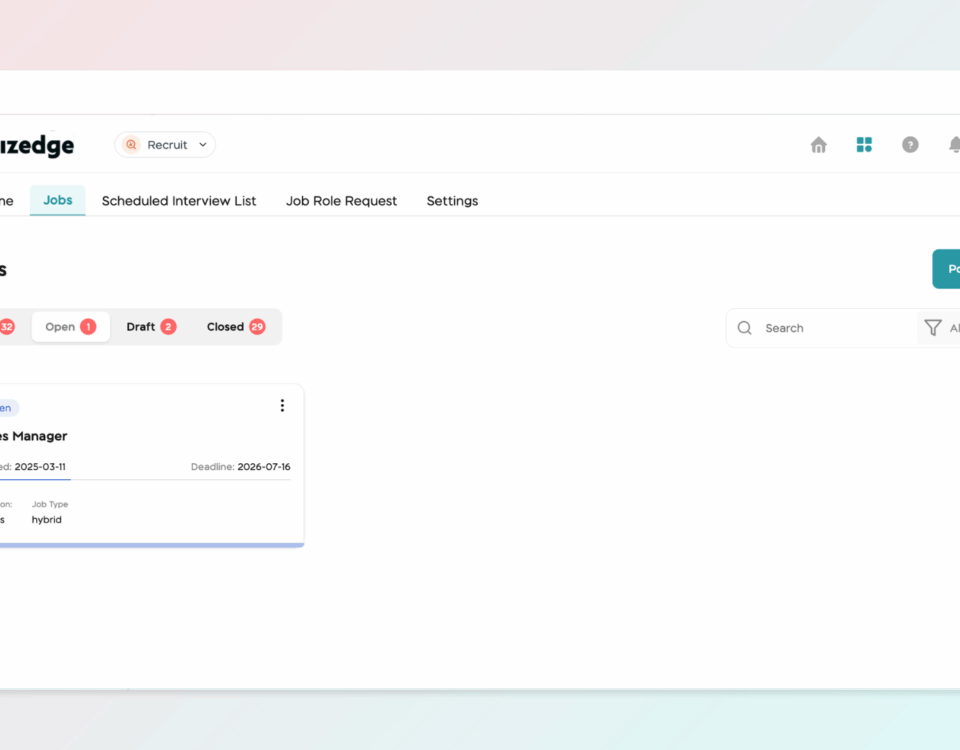Click the Draft count badge 2
Viewport: 960px width, 750px height.
point(168,327)
